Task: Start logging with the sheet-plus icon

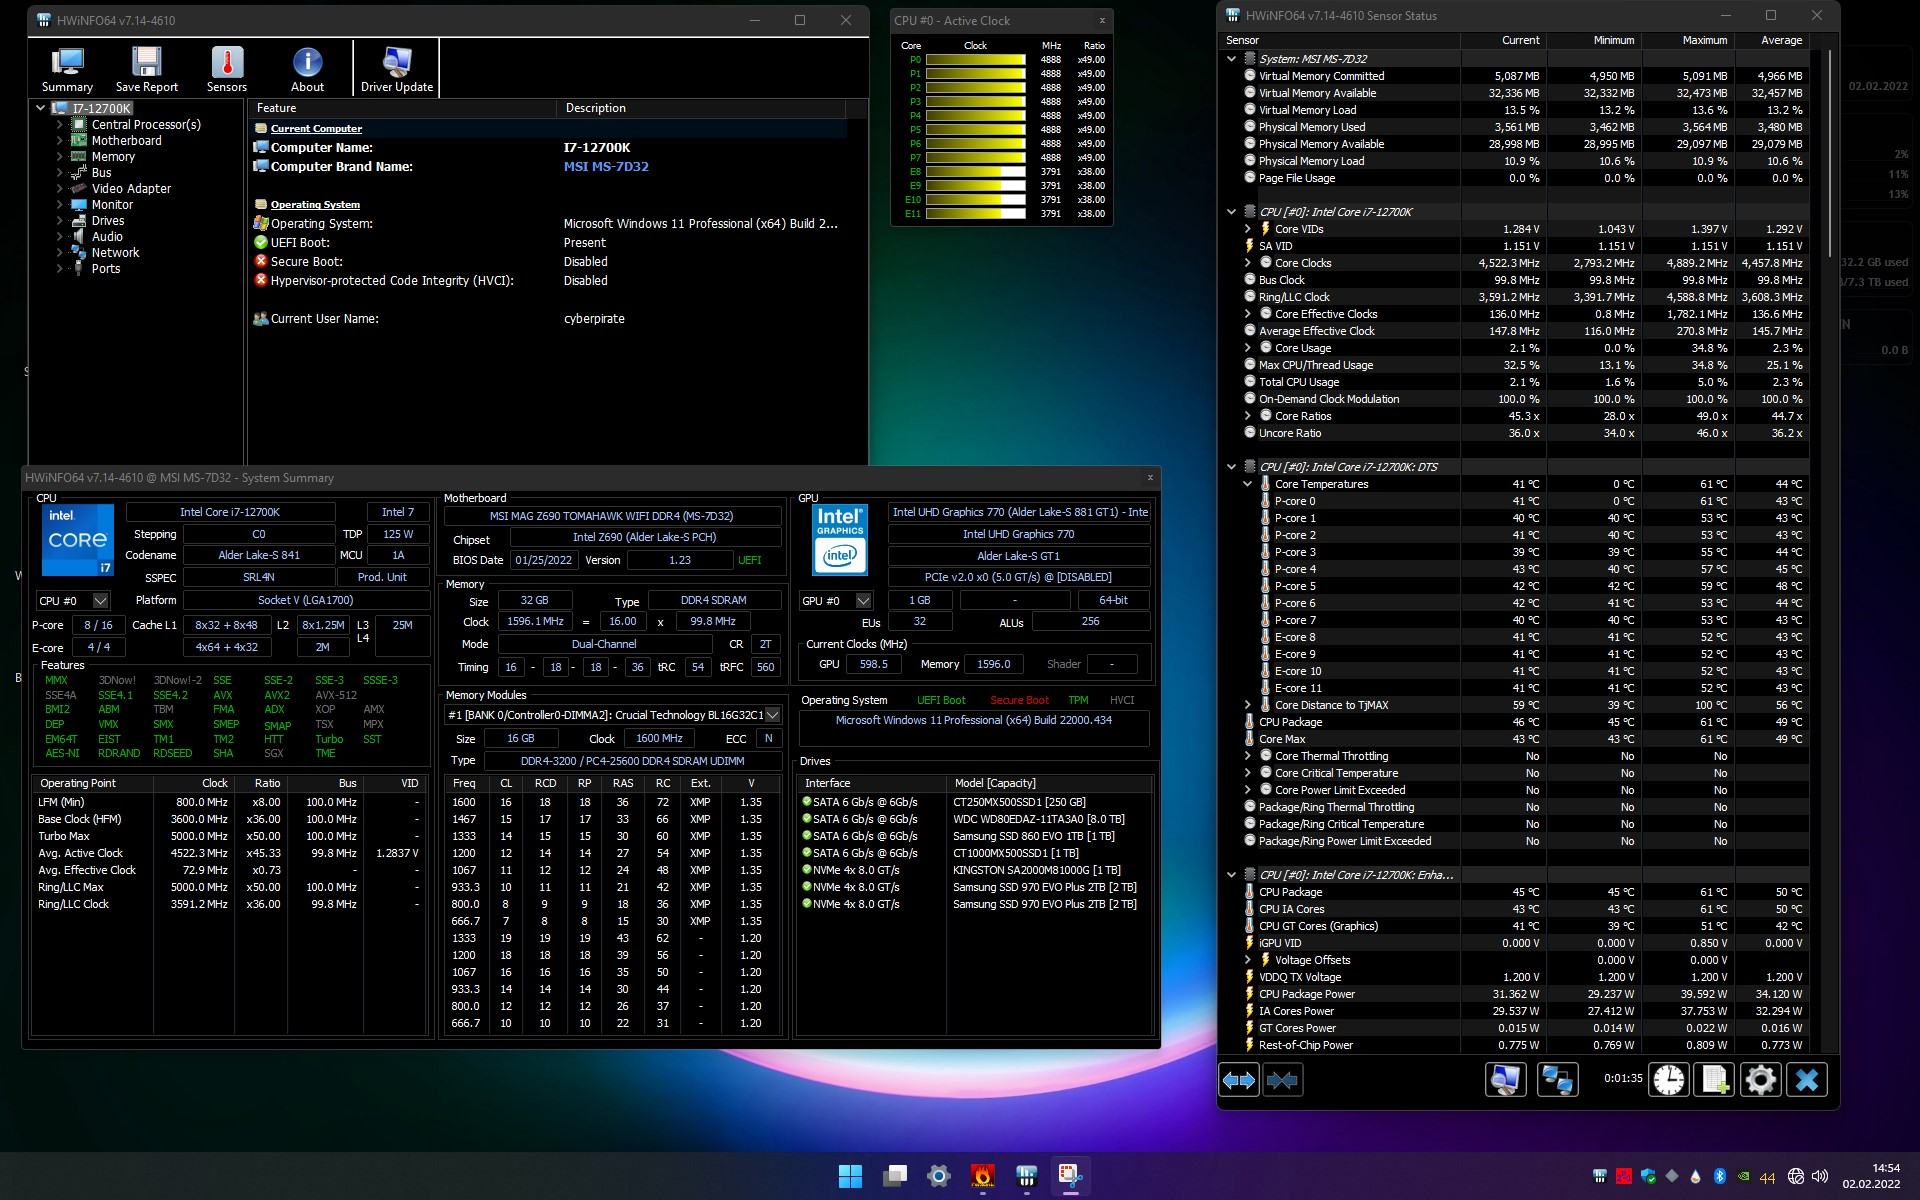Action: pyautogui.click(x=1714, y=1080)
